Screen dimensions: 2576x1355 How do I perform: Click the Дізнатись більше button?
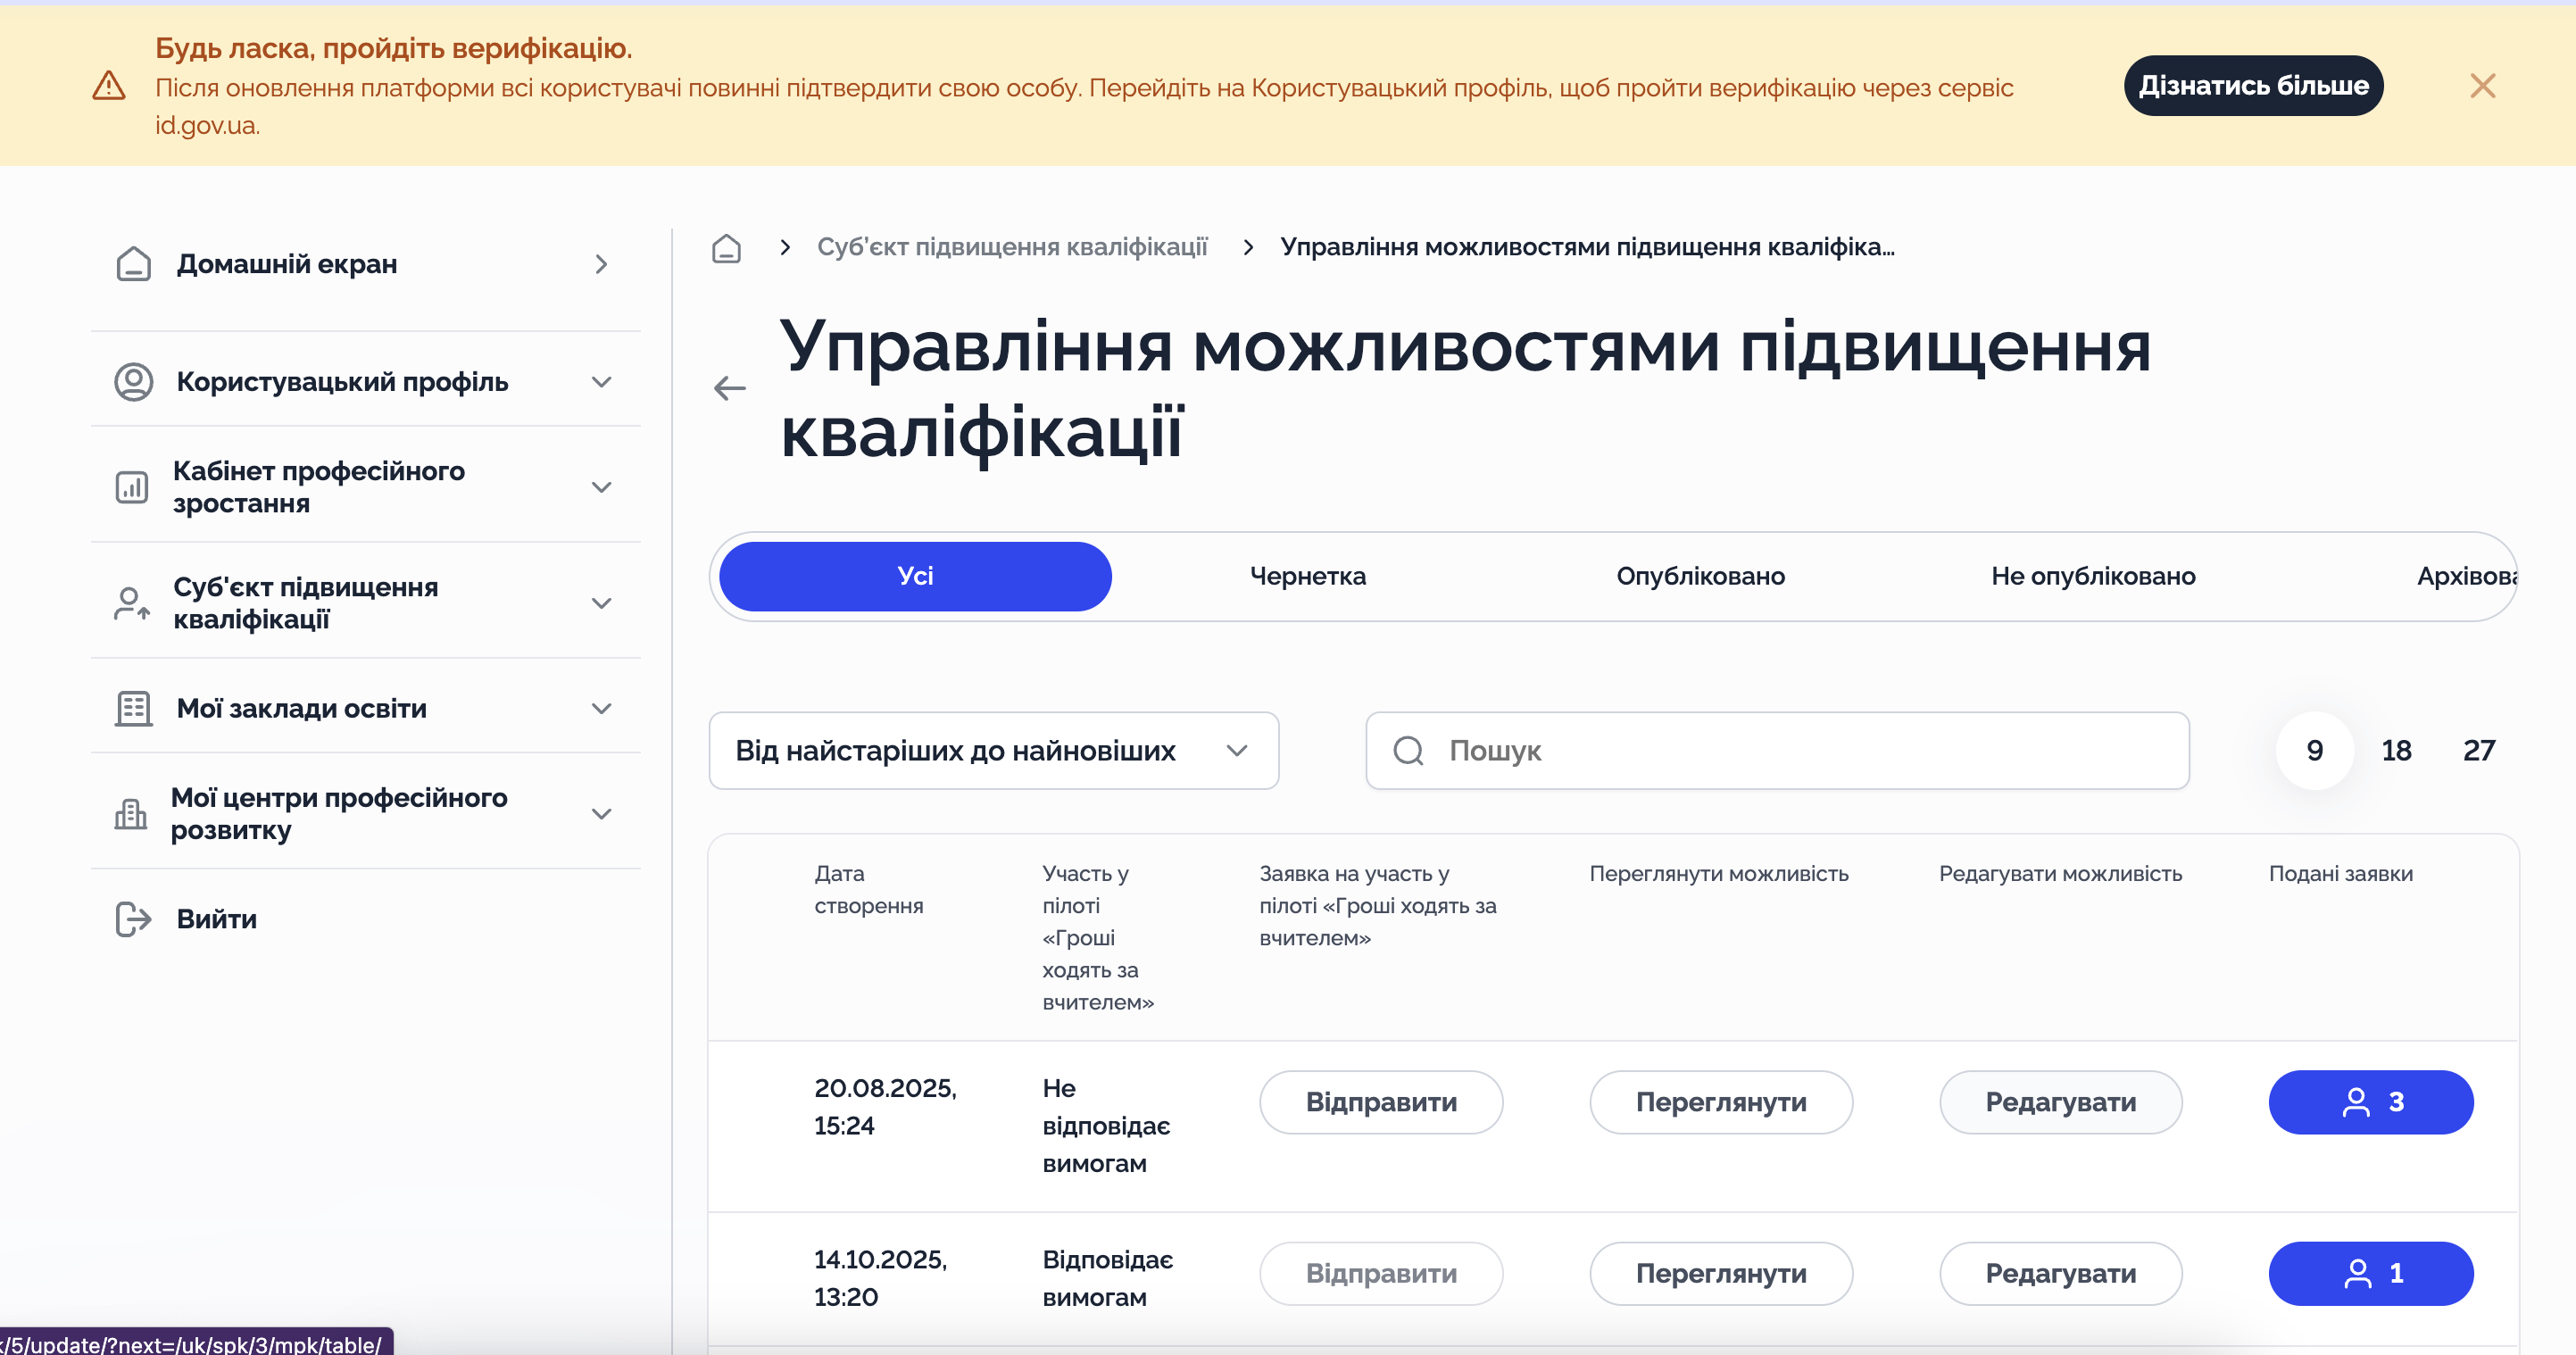[x=2253, y=85]
